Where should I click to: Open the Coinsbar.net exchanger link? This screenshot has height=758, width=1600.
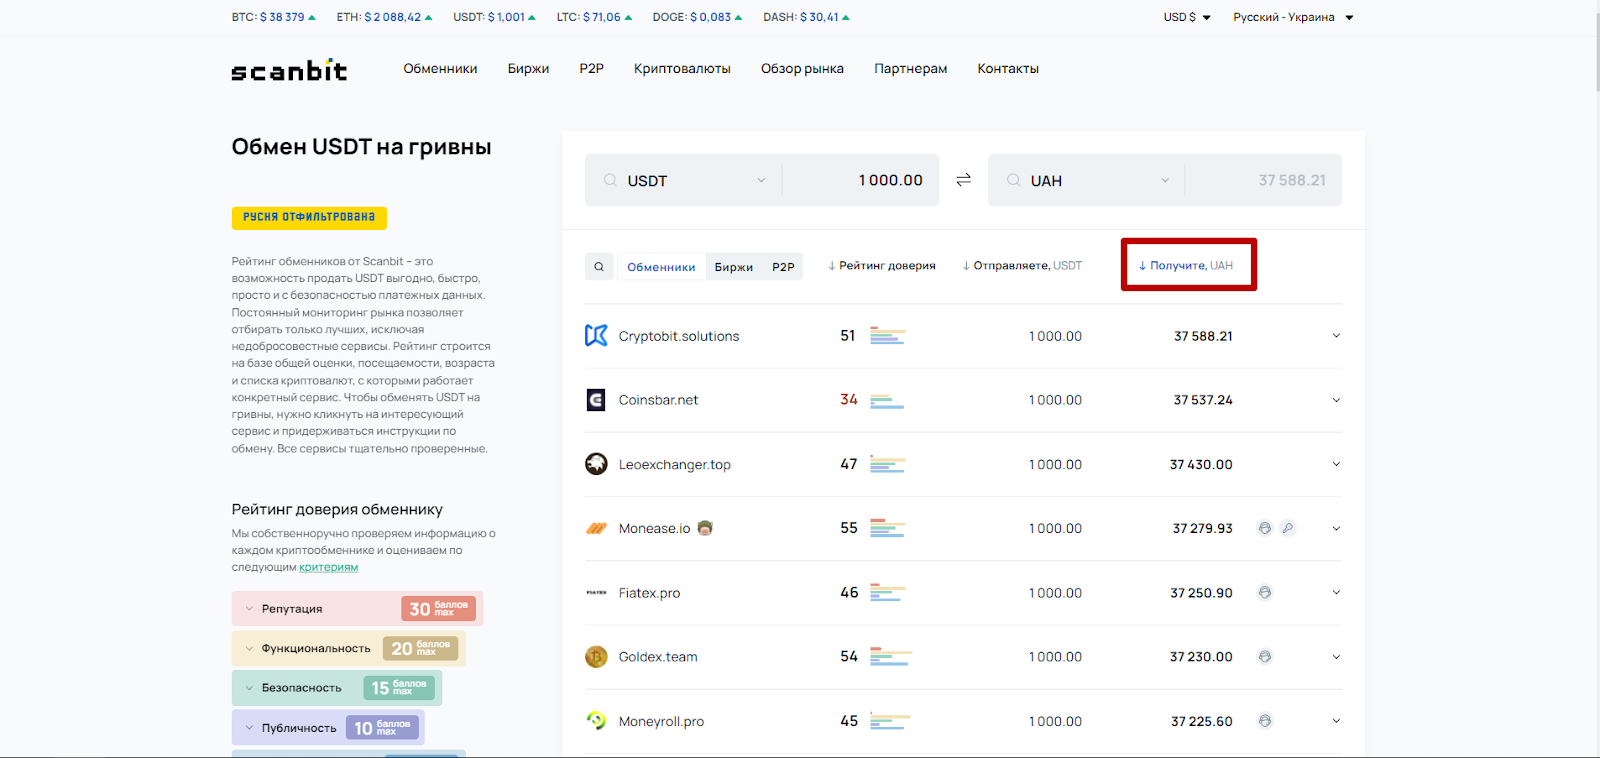[x=658, y=400]
